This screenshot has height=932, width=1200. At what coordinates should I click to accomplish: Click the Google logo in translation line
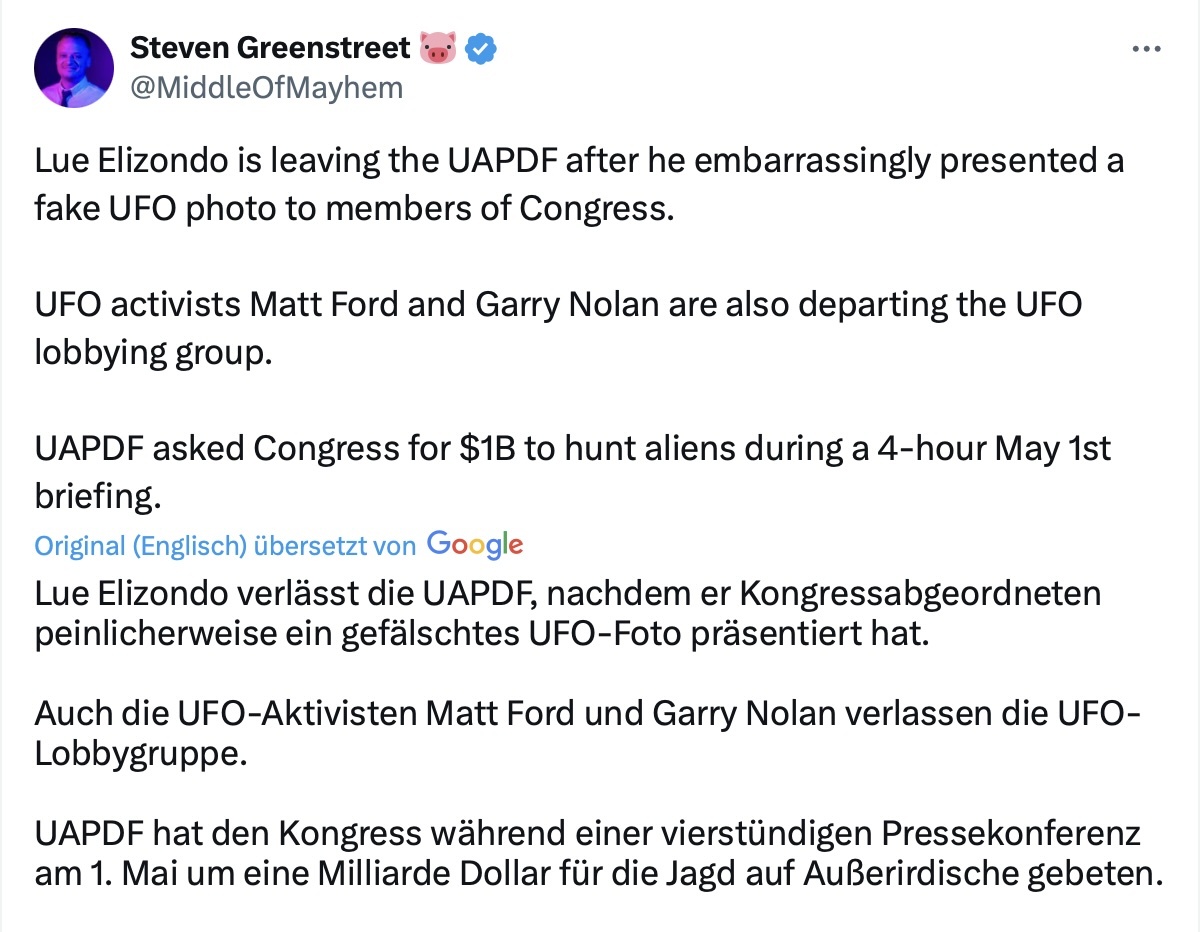click(474, 544)
